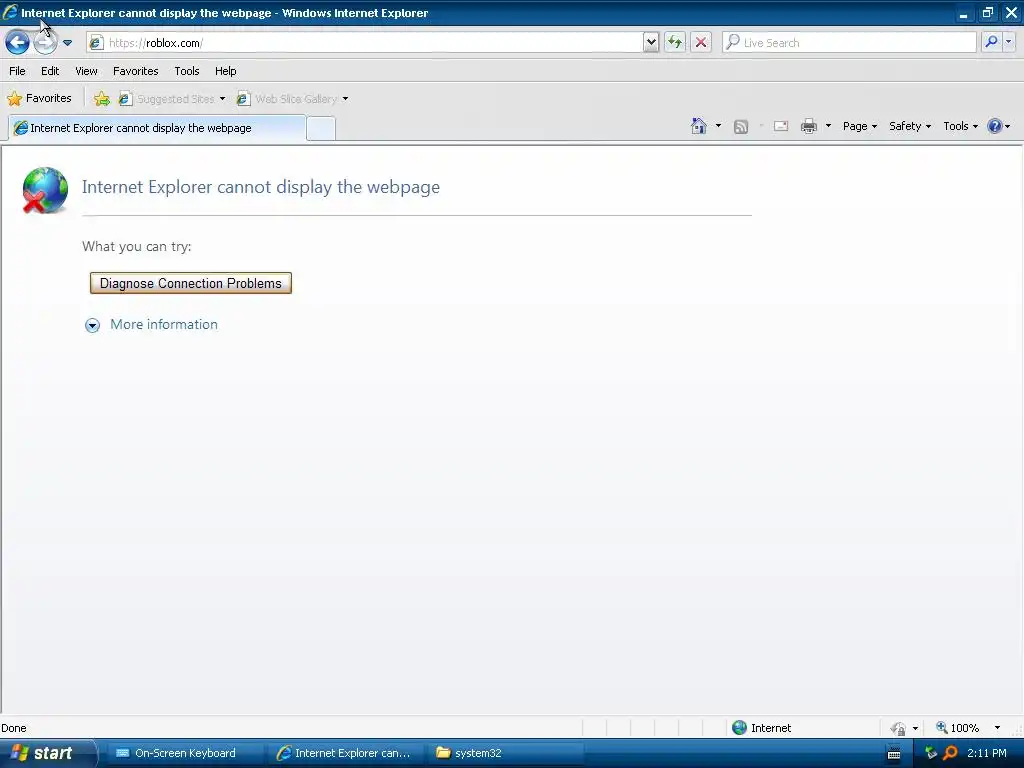
Task: Click the orange magnifier tray icon
Action: coord(951,753)
